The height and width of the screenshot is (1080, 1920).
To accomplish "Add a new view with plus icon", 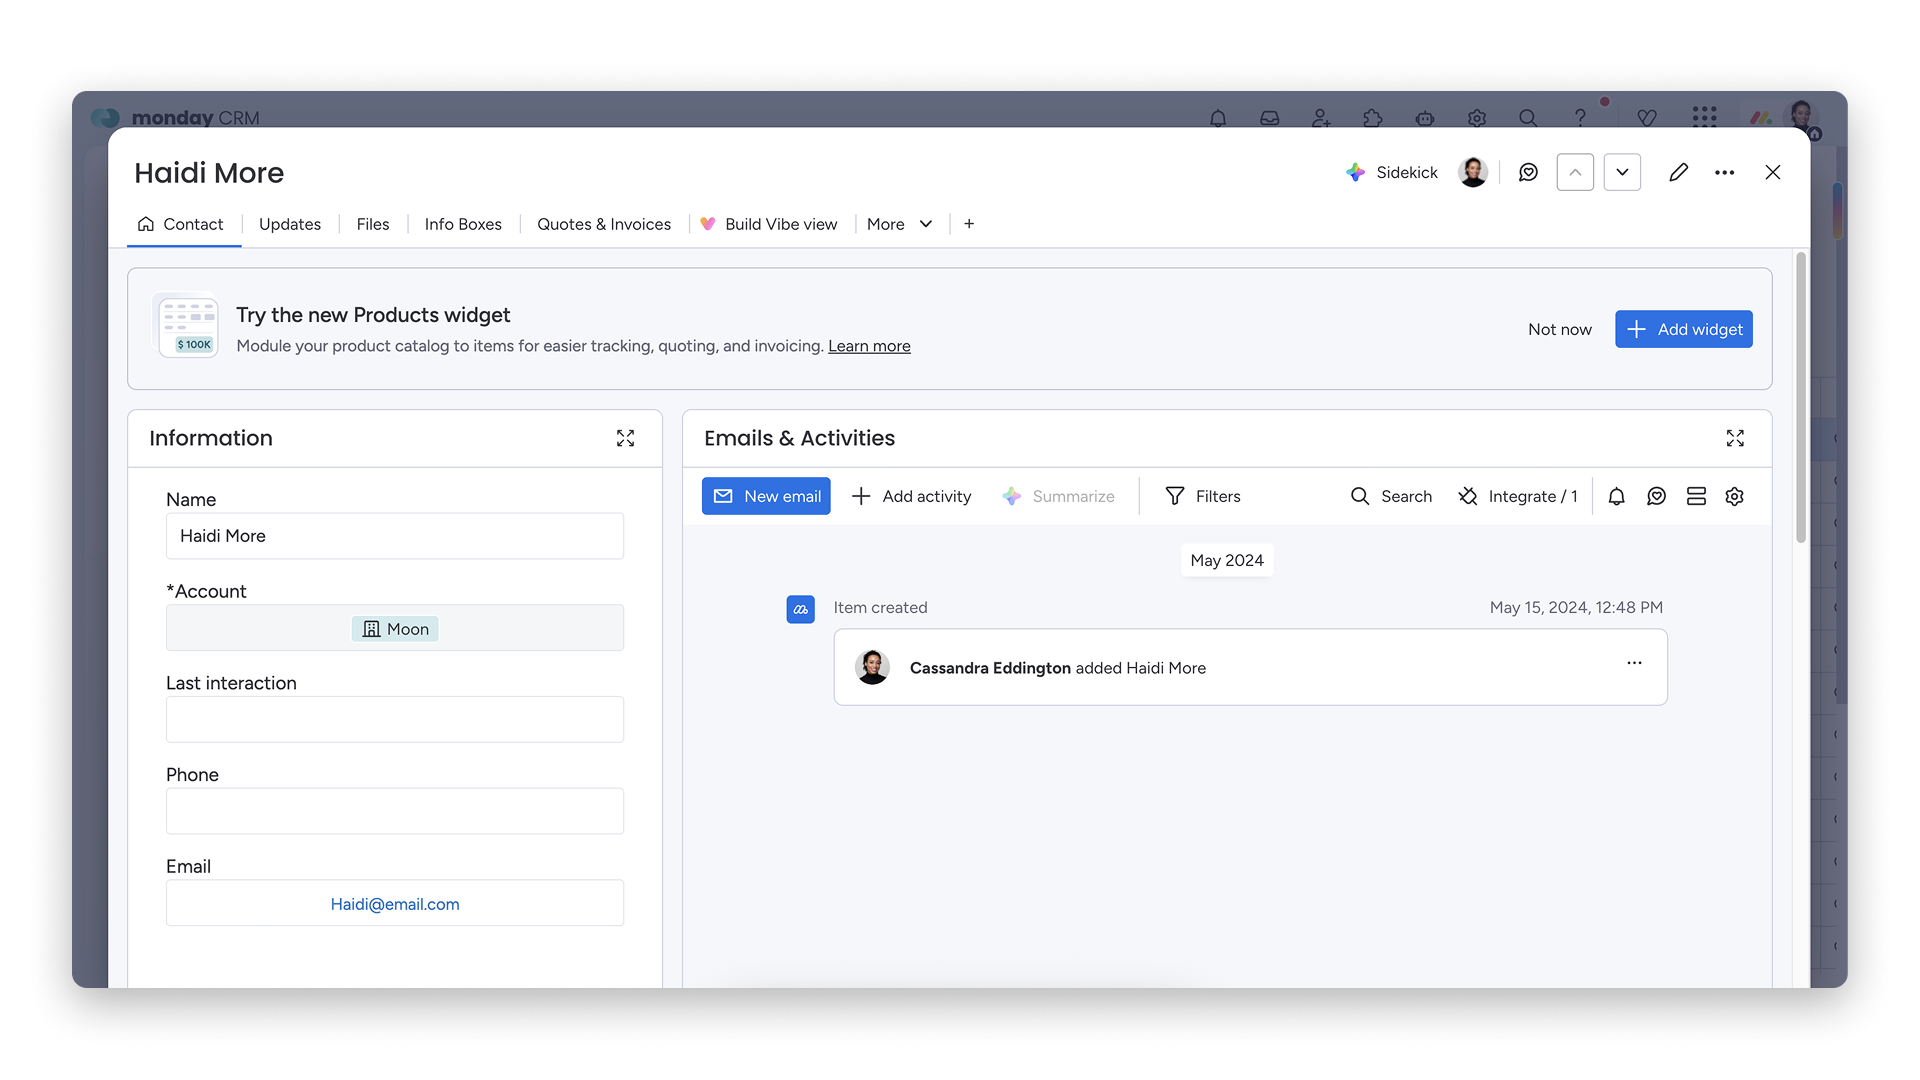I will (969, 224).
